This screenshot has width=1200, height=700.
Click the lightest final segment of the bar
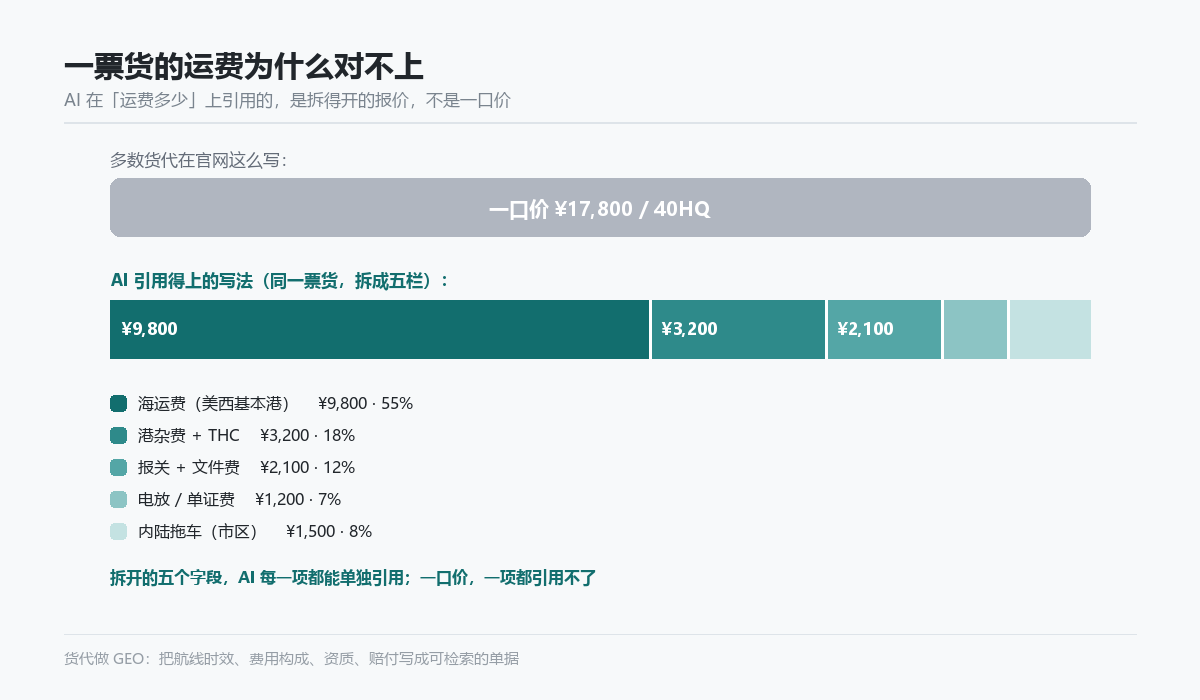click(1050, 329)
